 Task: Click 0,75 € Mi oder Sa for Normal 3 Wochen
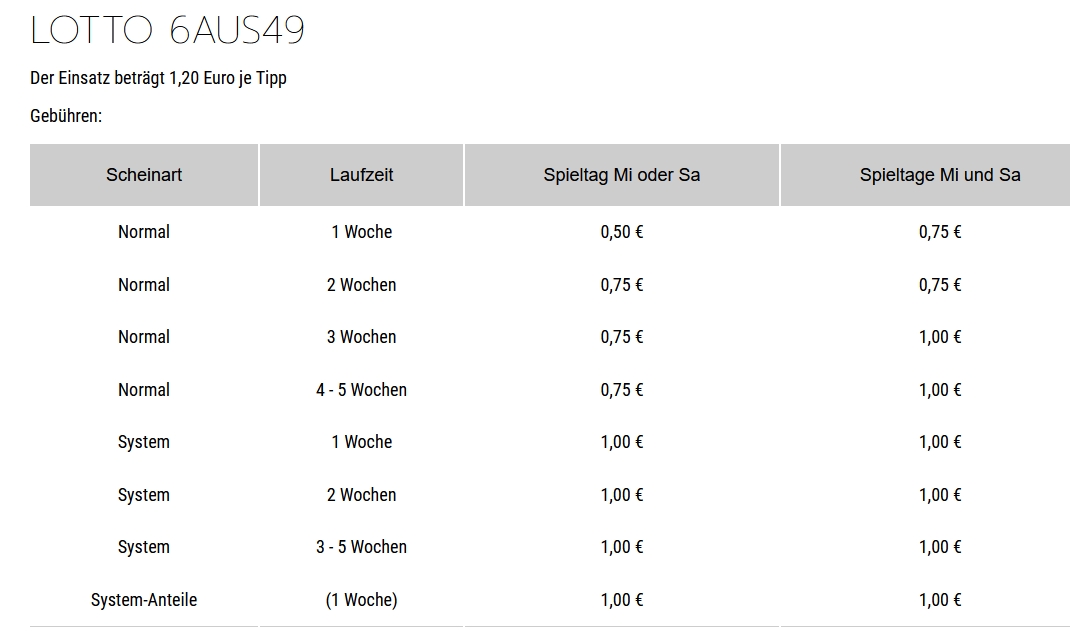(622, 337)
